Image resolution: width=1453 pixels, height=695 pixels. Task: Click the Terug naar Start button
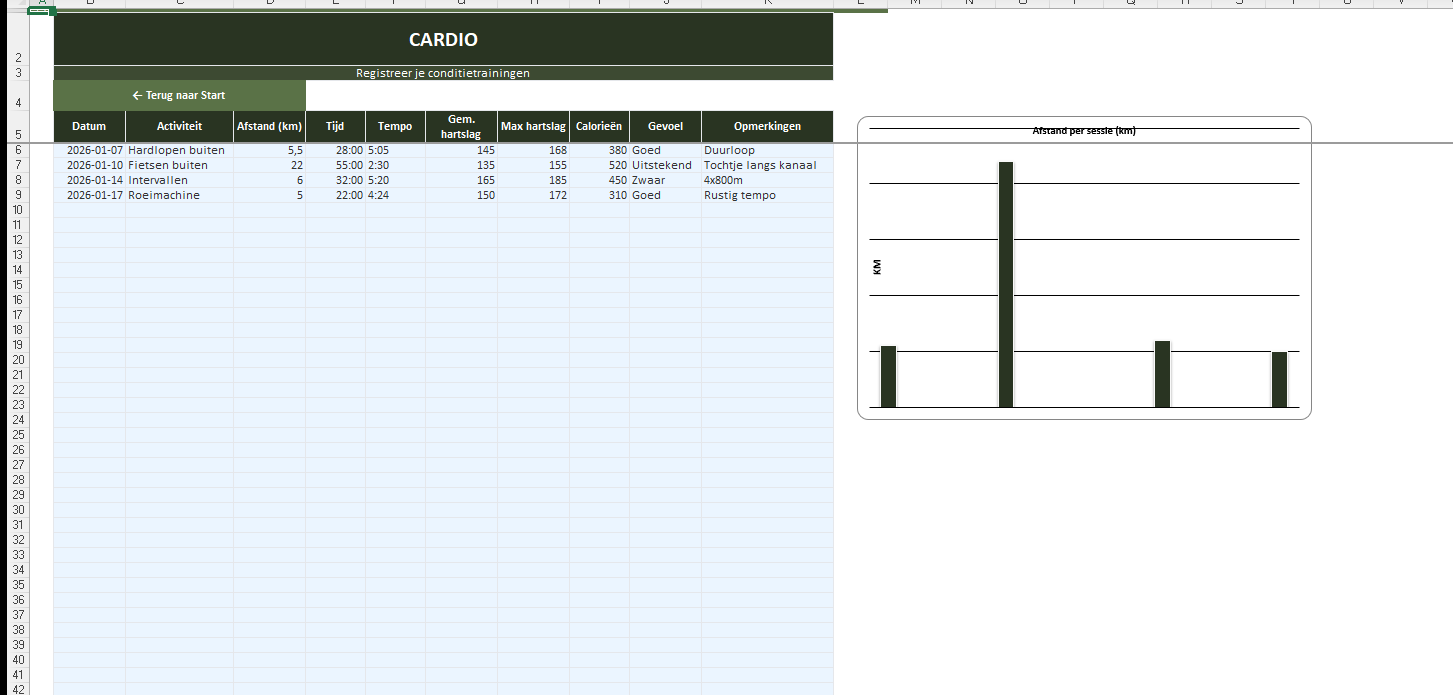point(179,96)
